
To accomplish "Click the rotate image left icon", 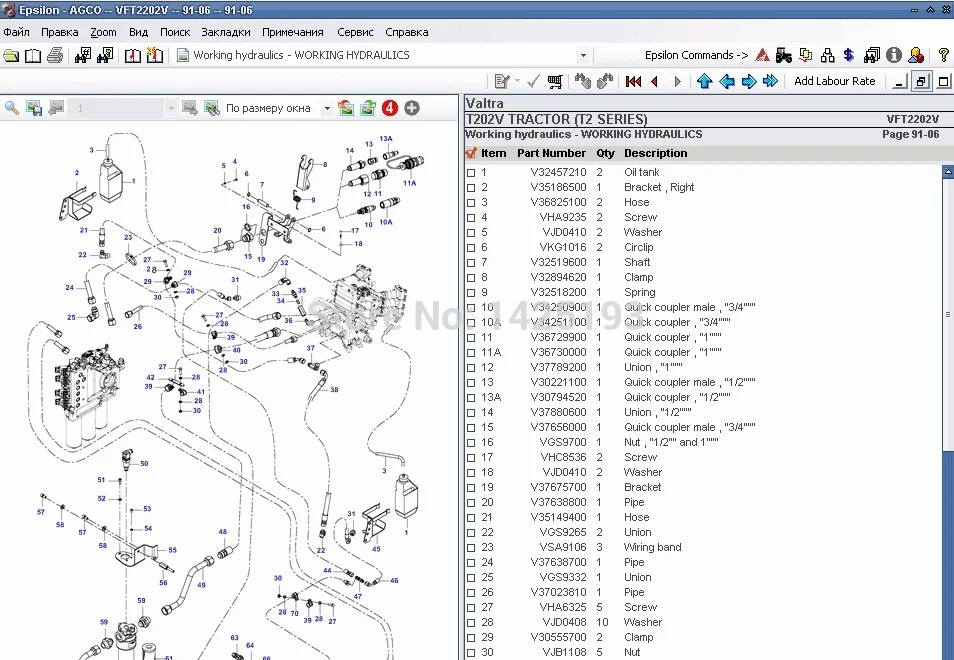I will (346, 108).
